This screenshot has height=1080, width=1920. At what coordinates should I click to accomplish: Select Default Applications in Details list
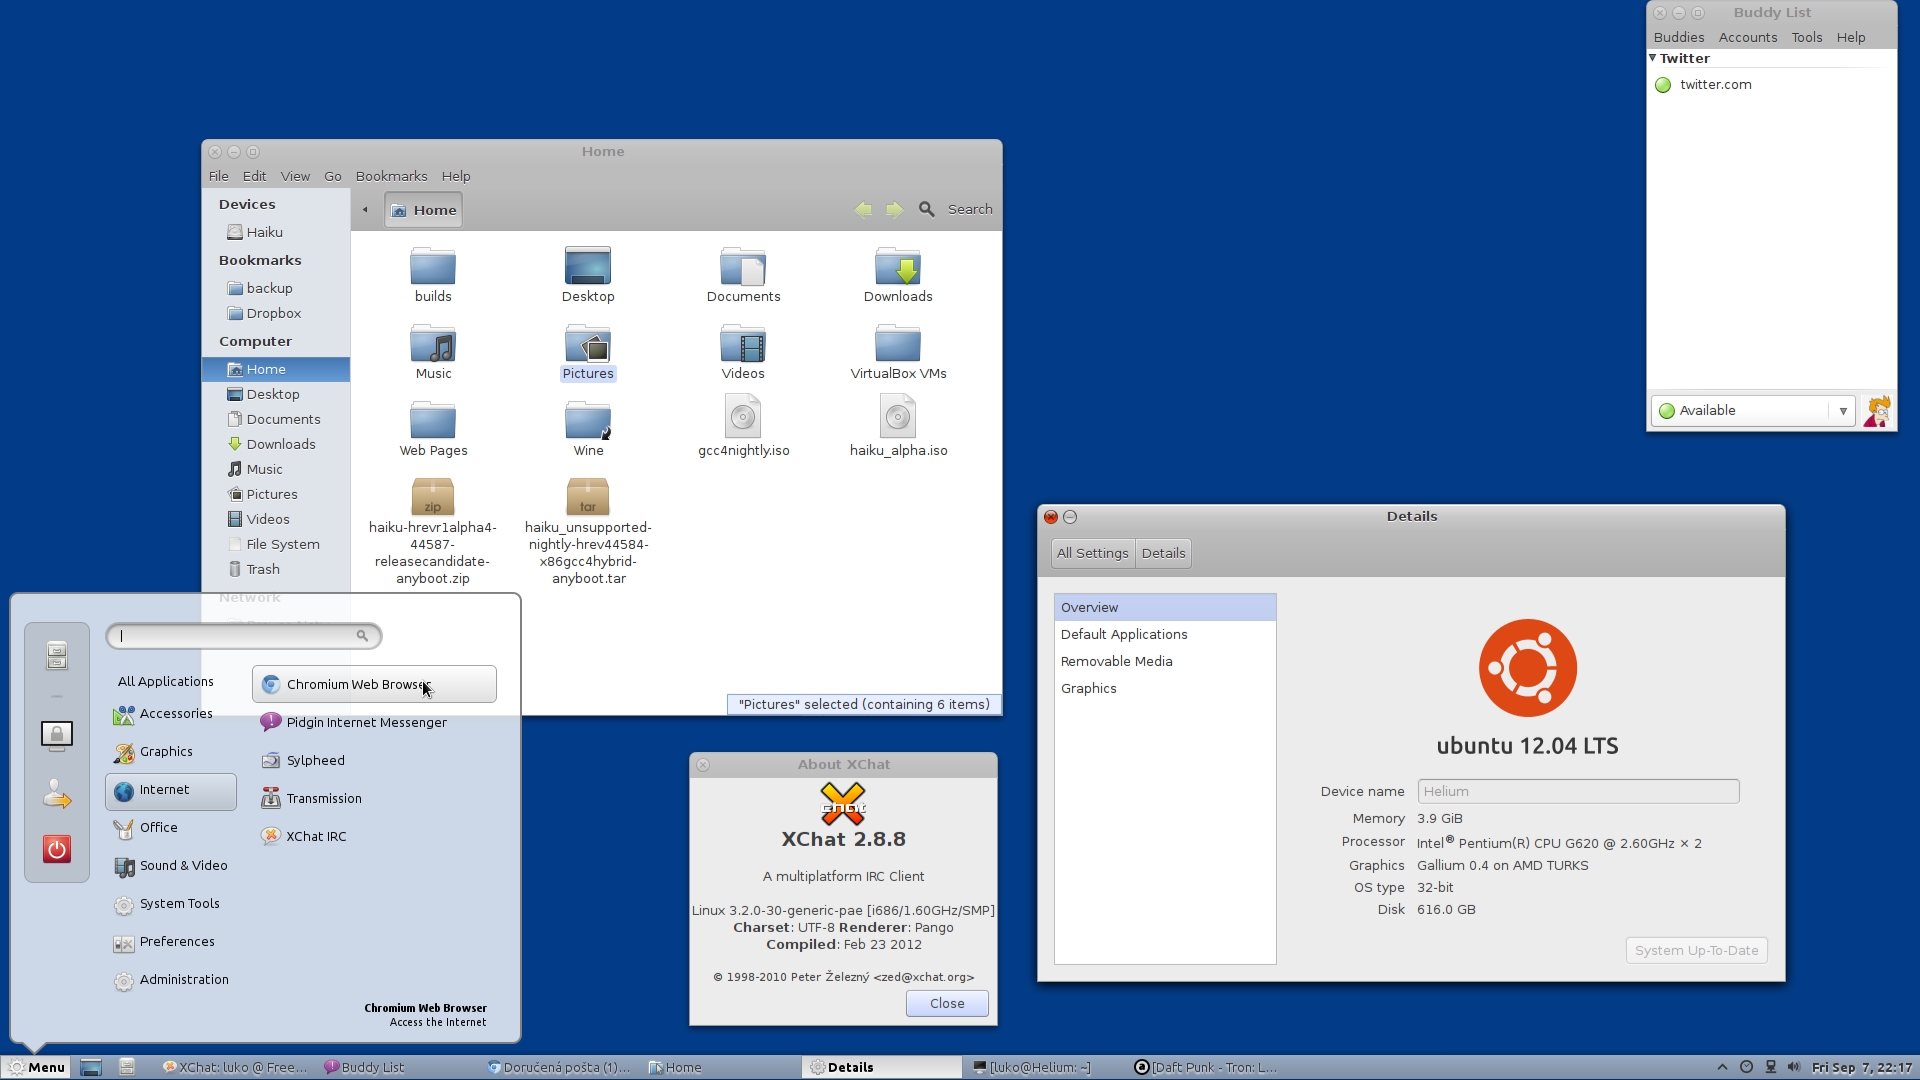(x=1165, y=635)
